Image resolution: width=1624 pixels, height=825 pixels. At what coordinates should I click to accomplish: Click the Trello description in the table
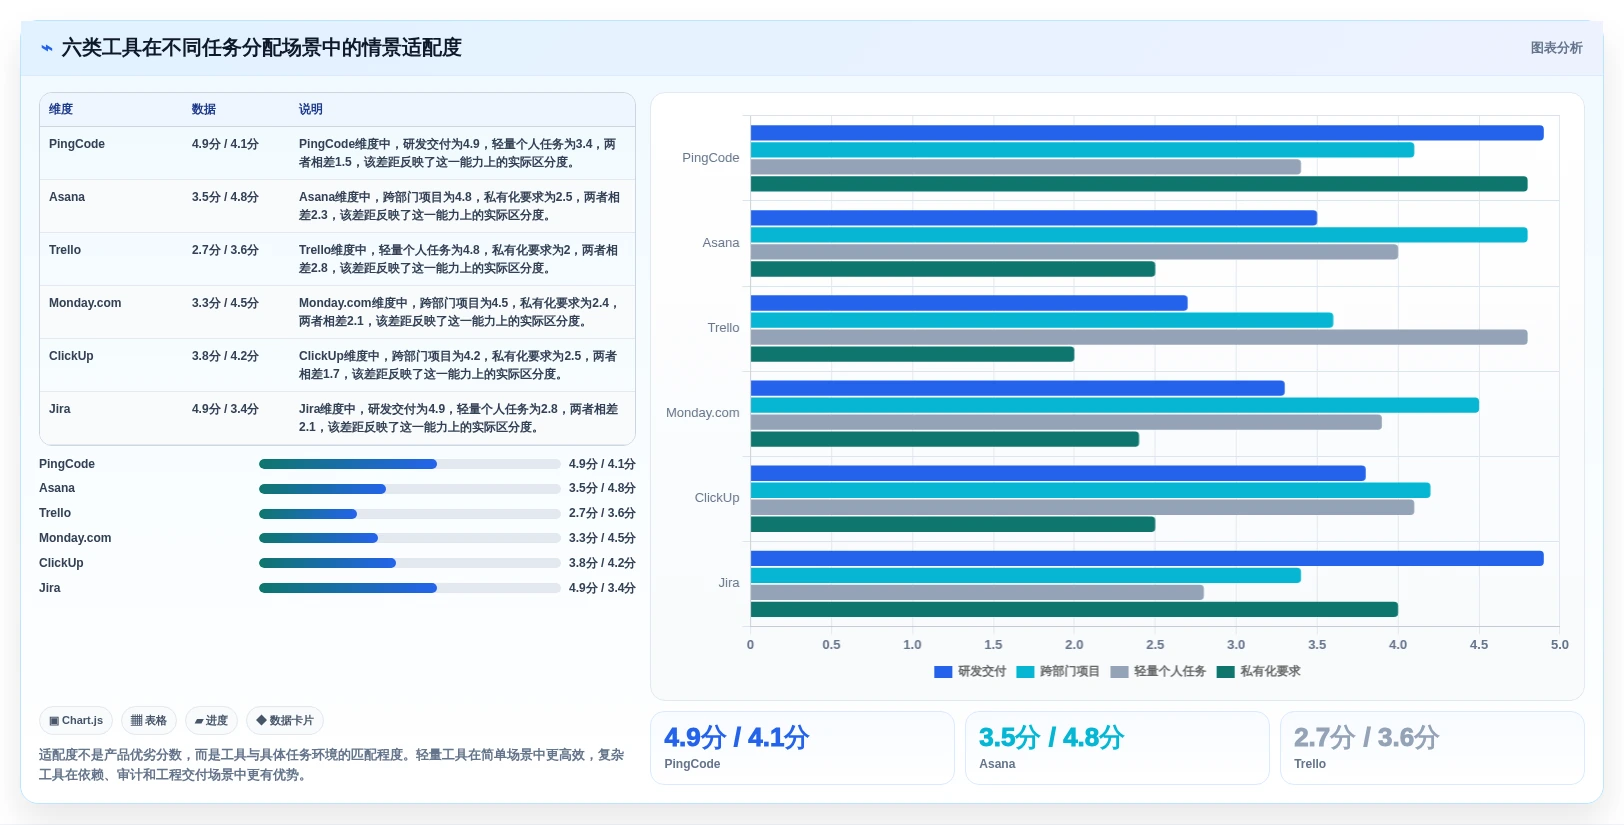click(x=458, y=259)
